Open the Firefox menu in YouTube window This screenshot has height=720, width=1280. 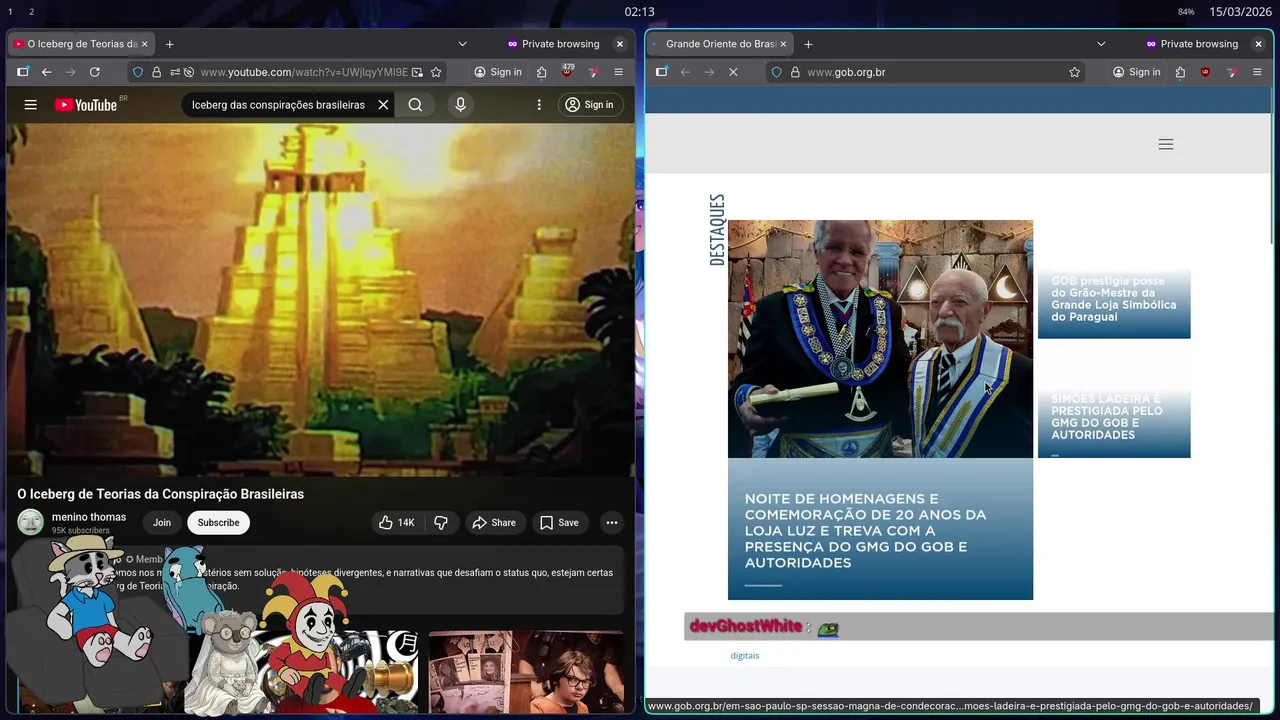[618, 72]
